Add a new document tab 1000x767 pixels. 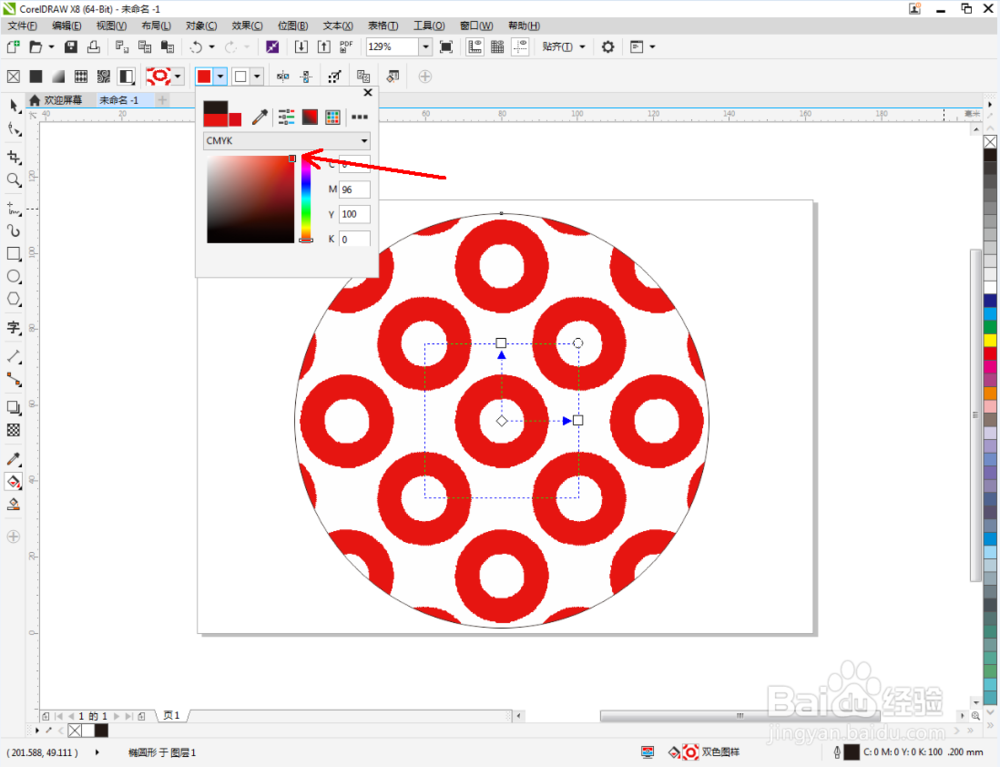(x=163, y=100)
